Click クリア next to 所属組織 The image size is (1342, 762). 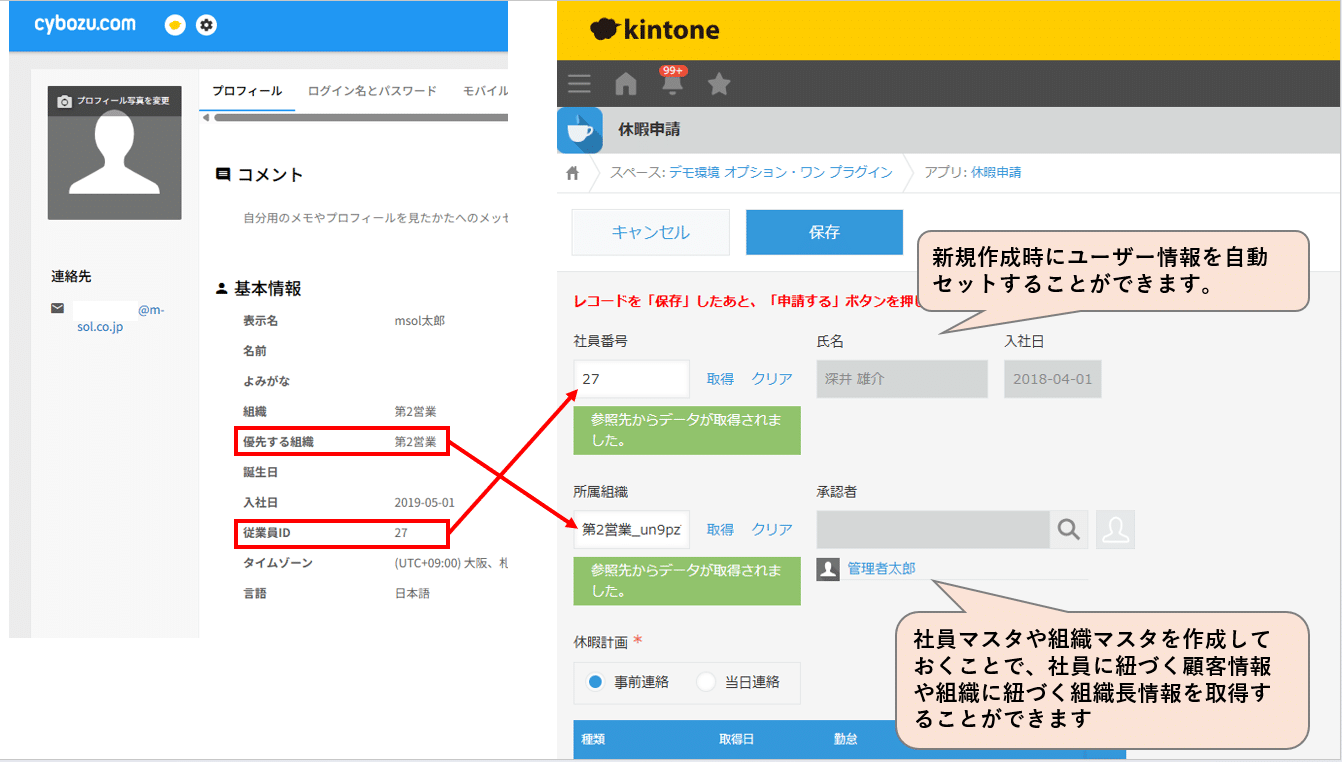click(772, 530)
